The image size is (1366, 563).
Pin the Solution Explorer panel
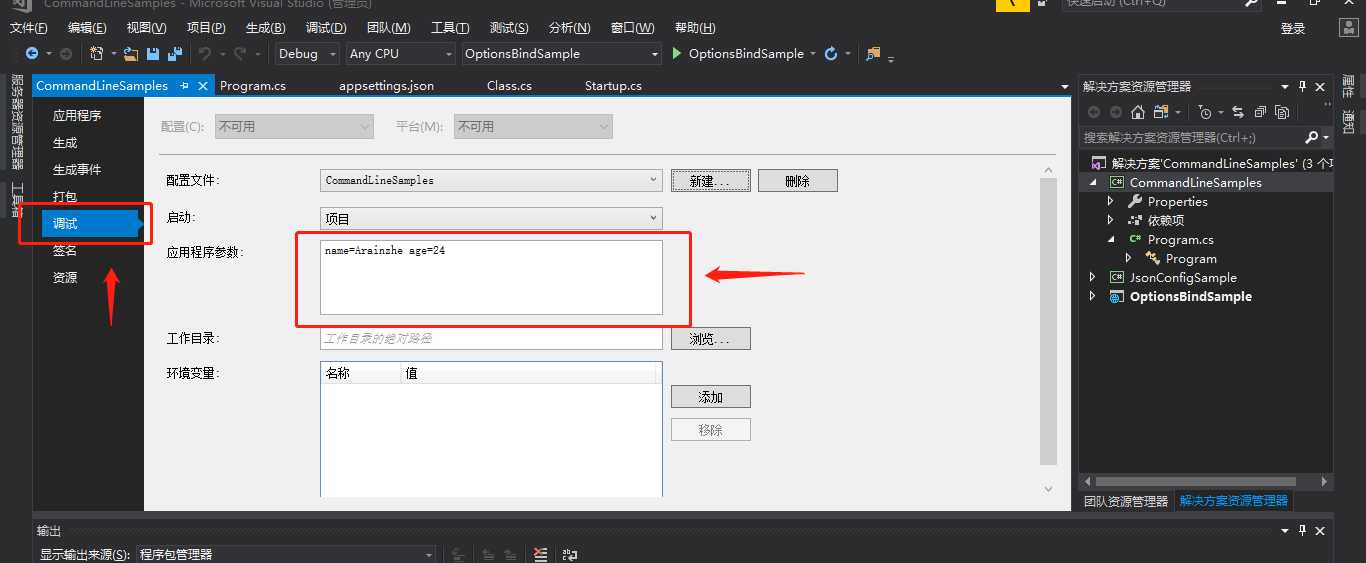pyautogui.click(x=1302, y=87)
